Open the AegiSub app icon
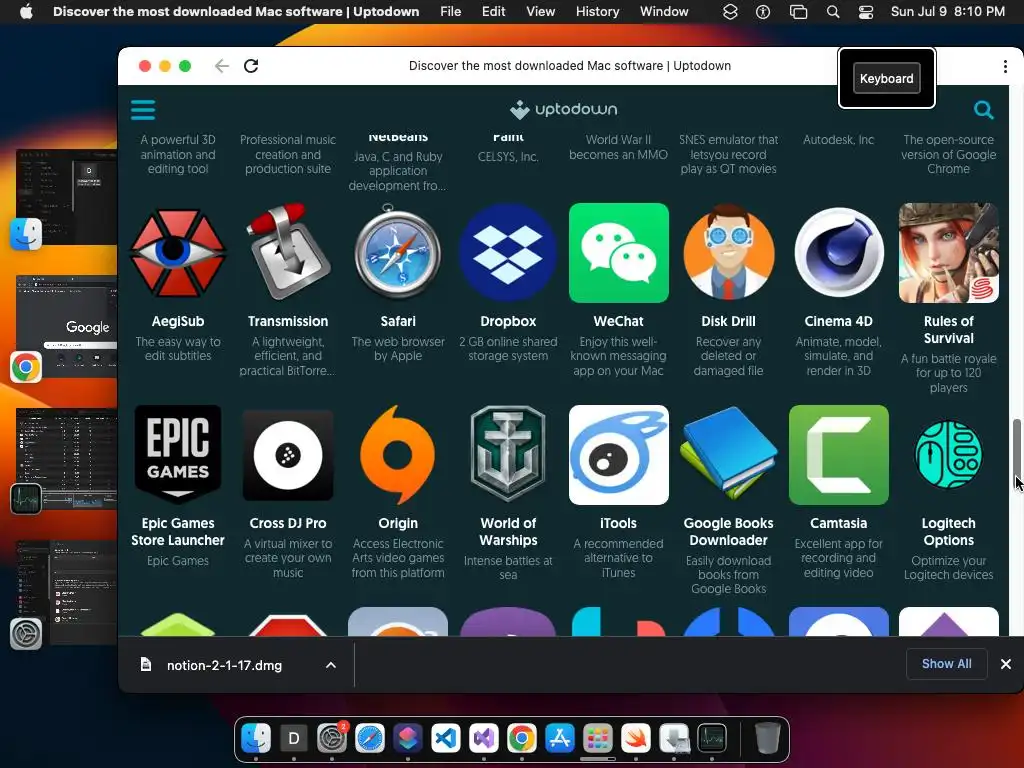Screen dimensions: 1024x768 (178, 253)
